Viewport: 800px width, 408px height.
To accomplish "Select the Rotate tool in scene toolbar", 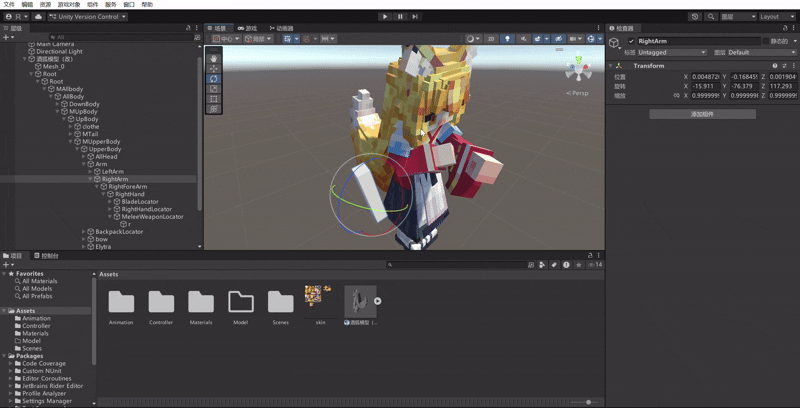I will pos(214,78).
